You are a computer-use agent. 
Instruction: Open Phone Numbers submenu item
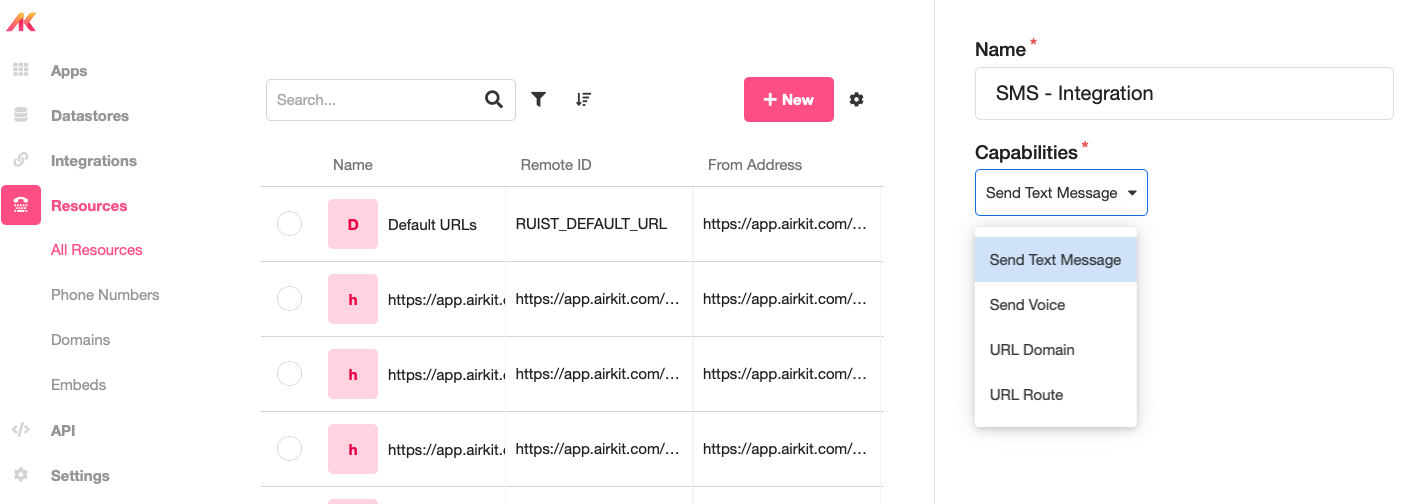pos(105,295)
